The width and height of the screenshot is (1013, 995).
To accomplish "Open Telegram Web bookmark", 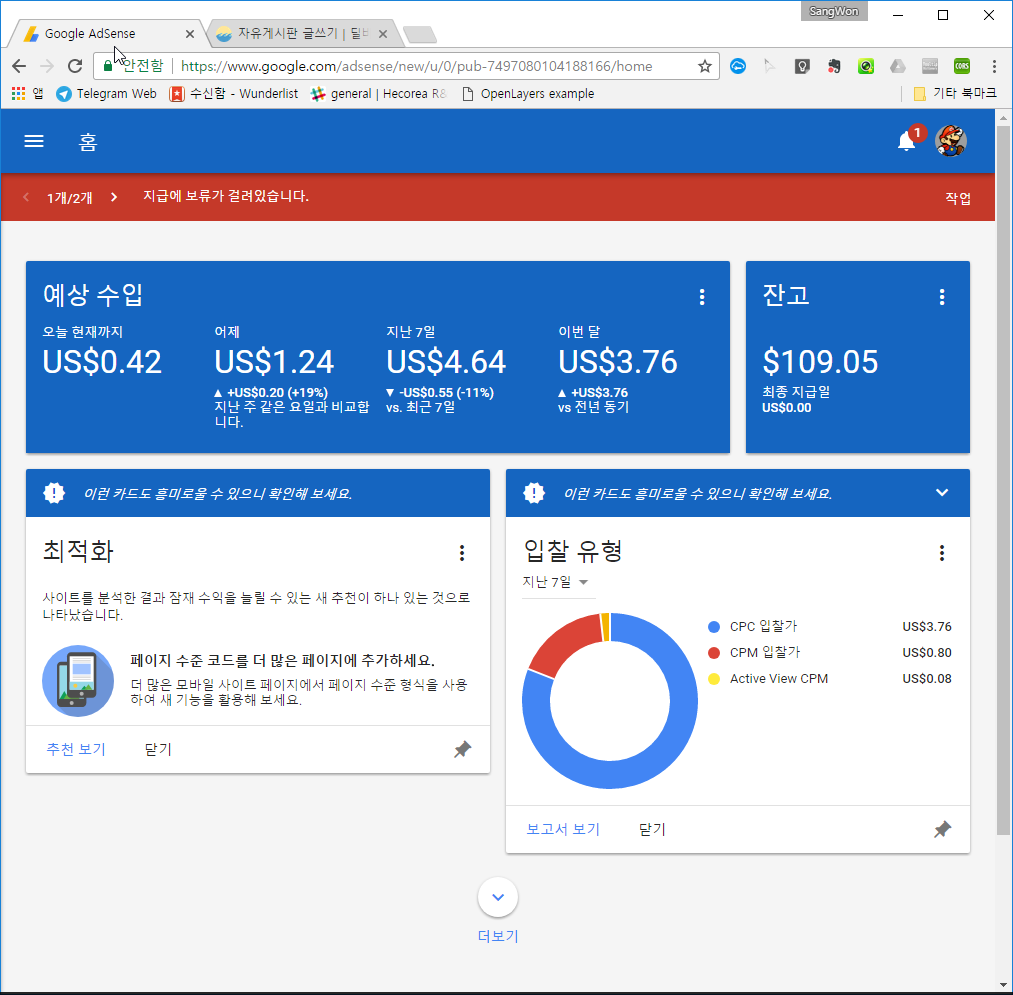I will pos(106,94).
